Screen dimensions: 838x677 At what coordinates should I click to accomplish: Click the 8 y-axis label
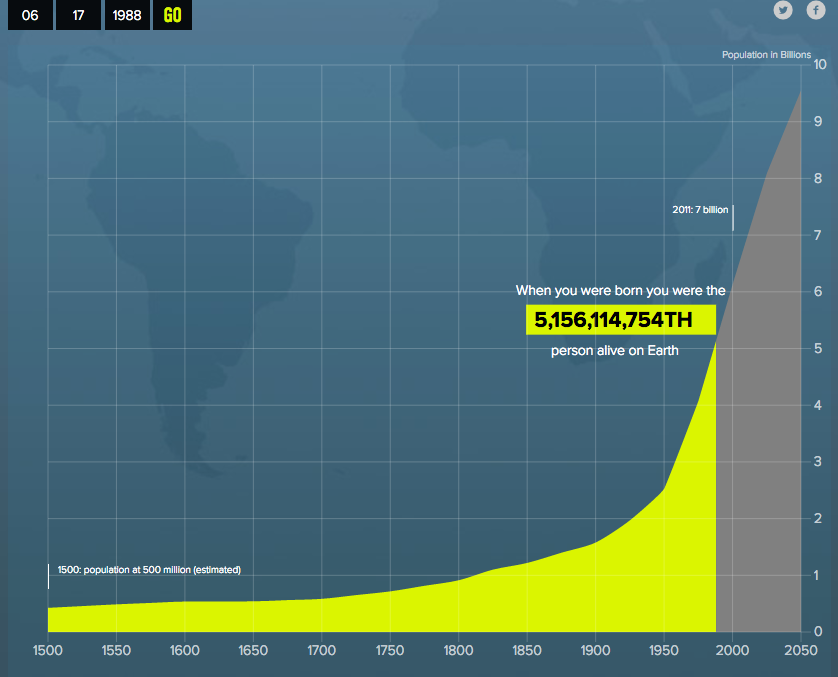pos(818,178)
